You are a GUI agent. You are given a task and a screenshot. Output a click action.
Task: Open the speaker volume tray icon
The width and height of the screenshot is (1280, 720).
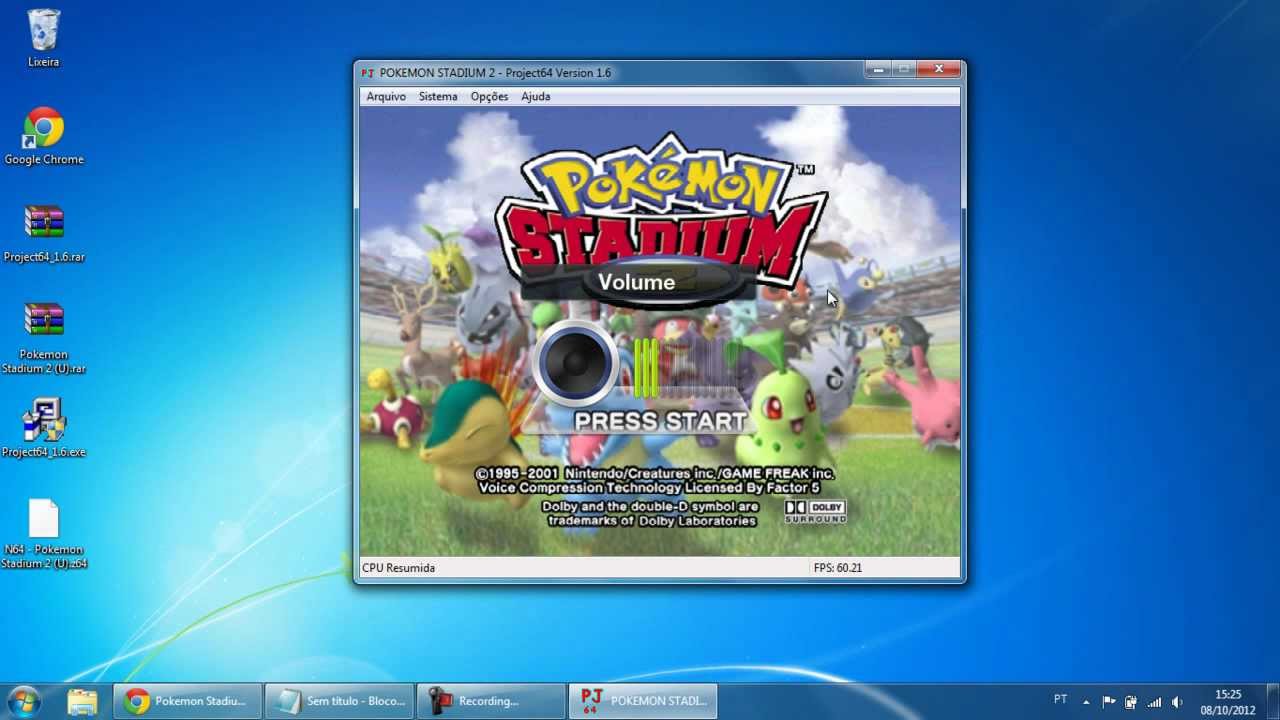[x=1178, y=702]
